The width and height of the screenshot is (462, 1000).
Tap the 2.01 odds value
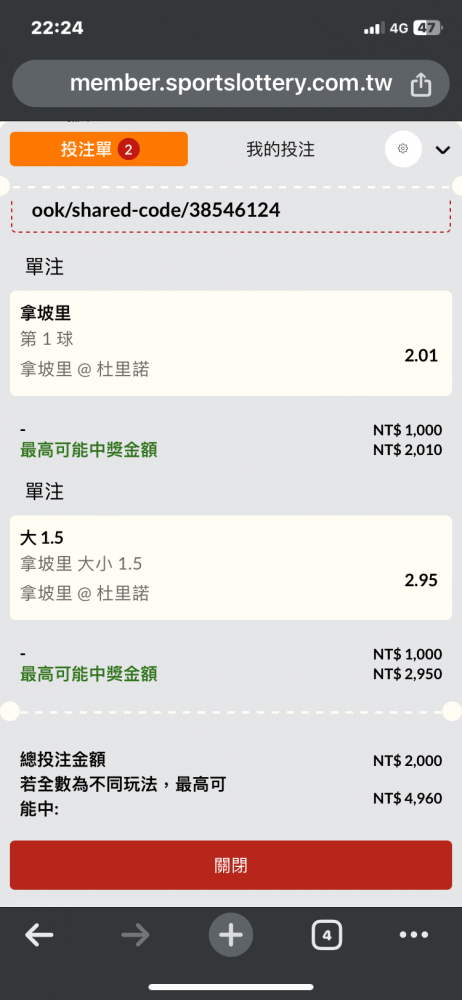pyautogui.click(x=421, y=355)
